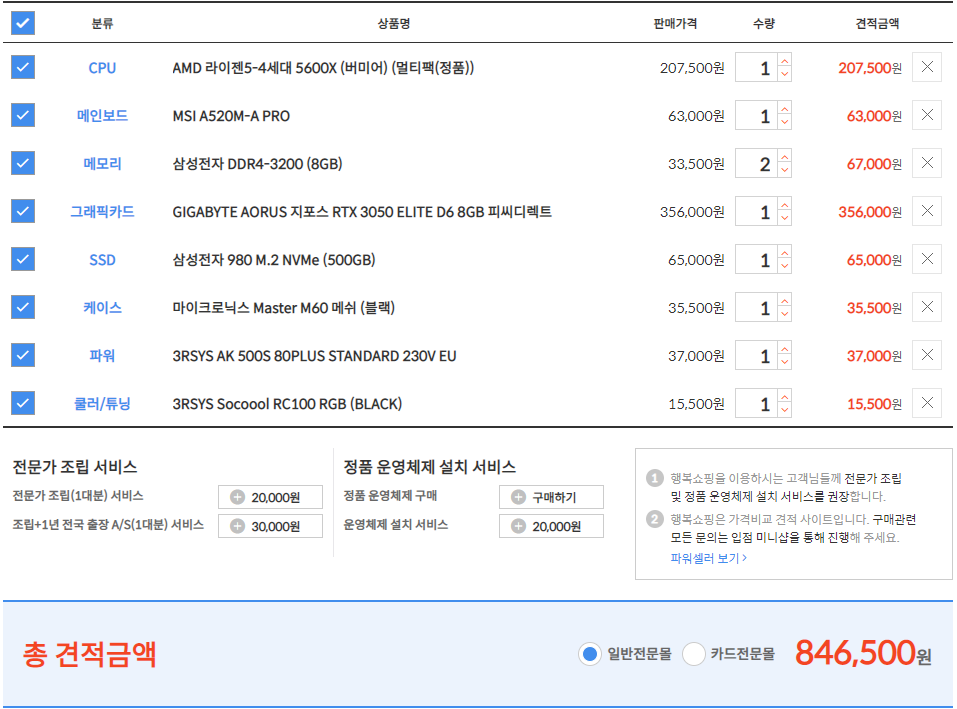Click the CPU quantity input field
Image resolution: width=957 pixels, height=709 pixels.
pos(756,67)
